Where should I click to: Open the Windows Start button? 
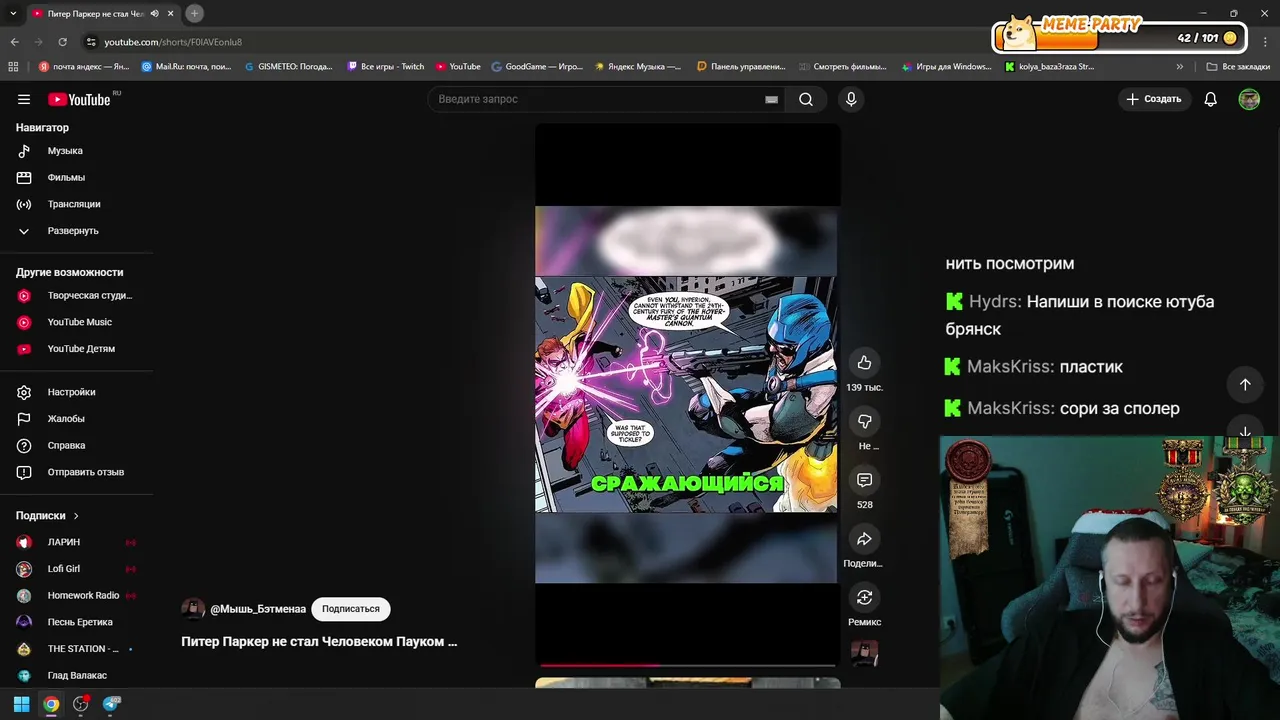click(21, 704)
